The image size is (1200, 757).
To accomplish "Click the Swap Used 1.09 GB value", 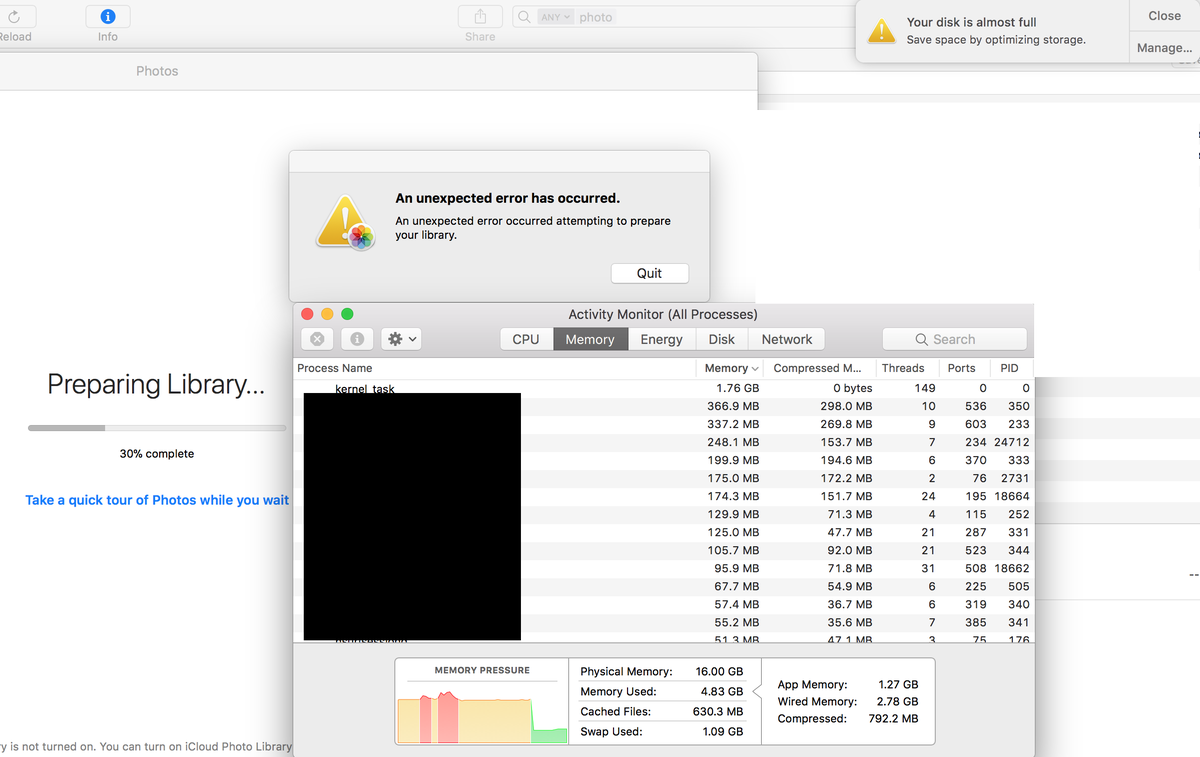I will 722,732.
